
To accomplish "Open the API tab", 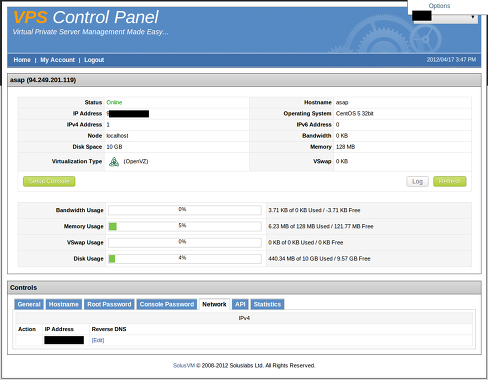I will 240,304.
